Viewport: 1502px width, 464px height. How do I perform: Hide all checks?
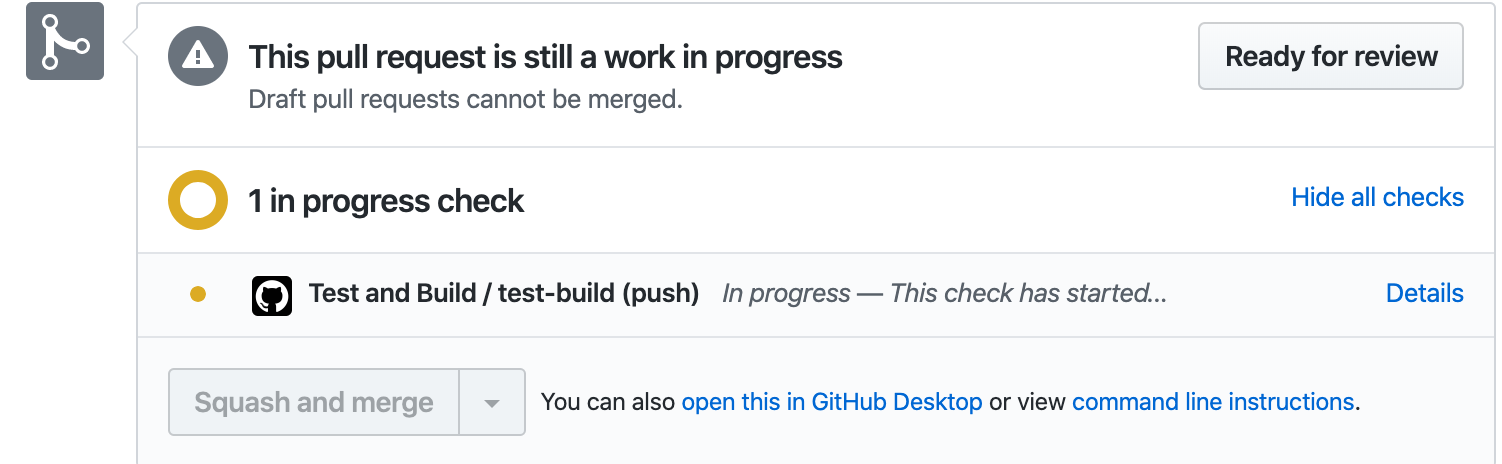click(1377, 197)
